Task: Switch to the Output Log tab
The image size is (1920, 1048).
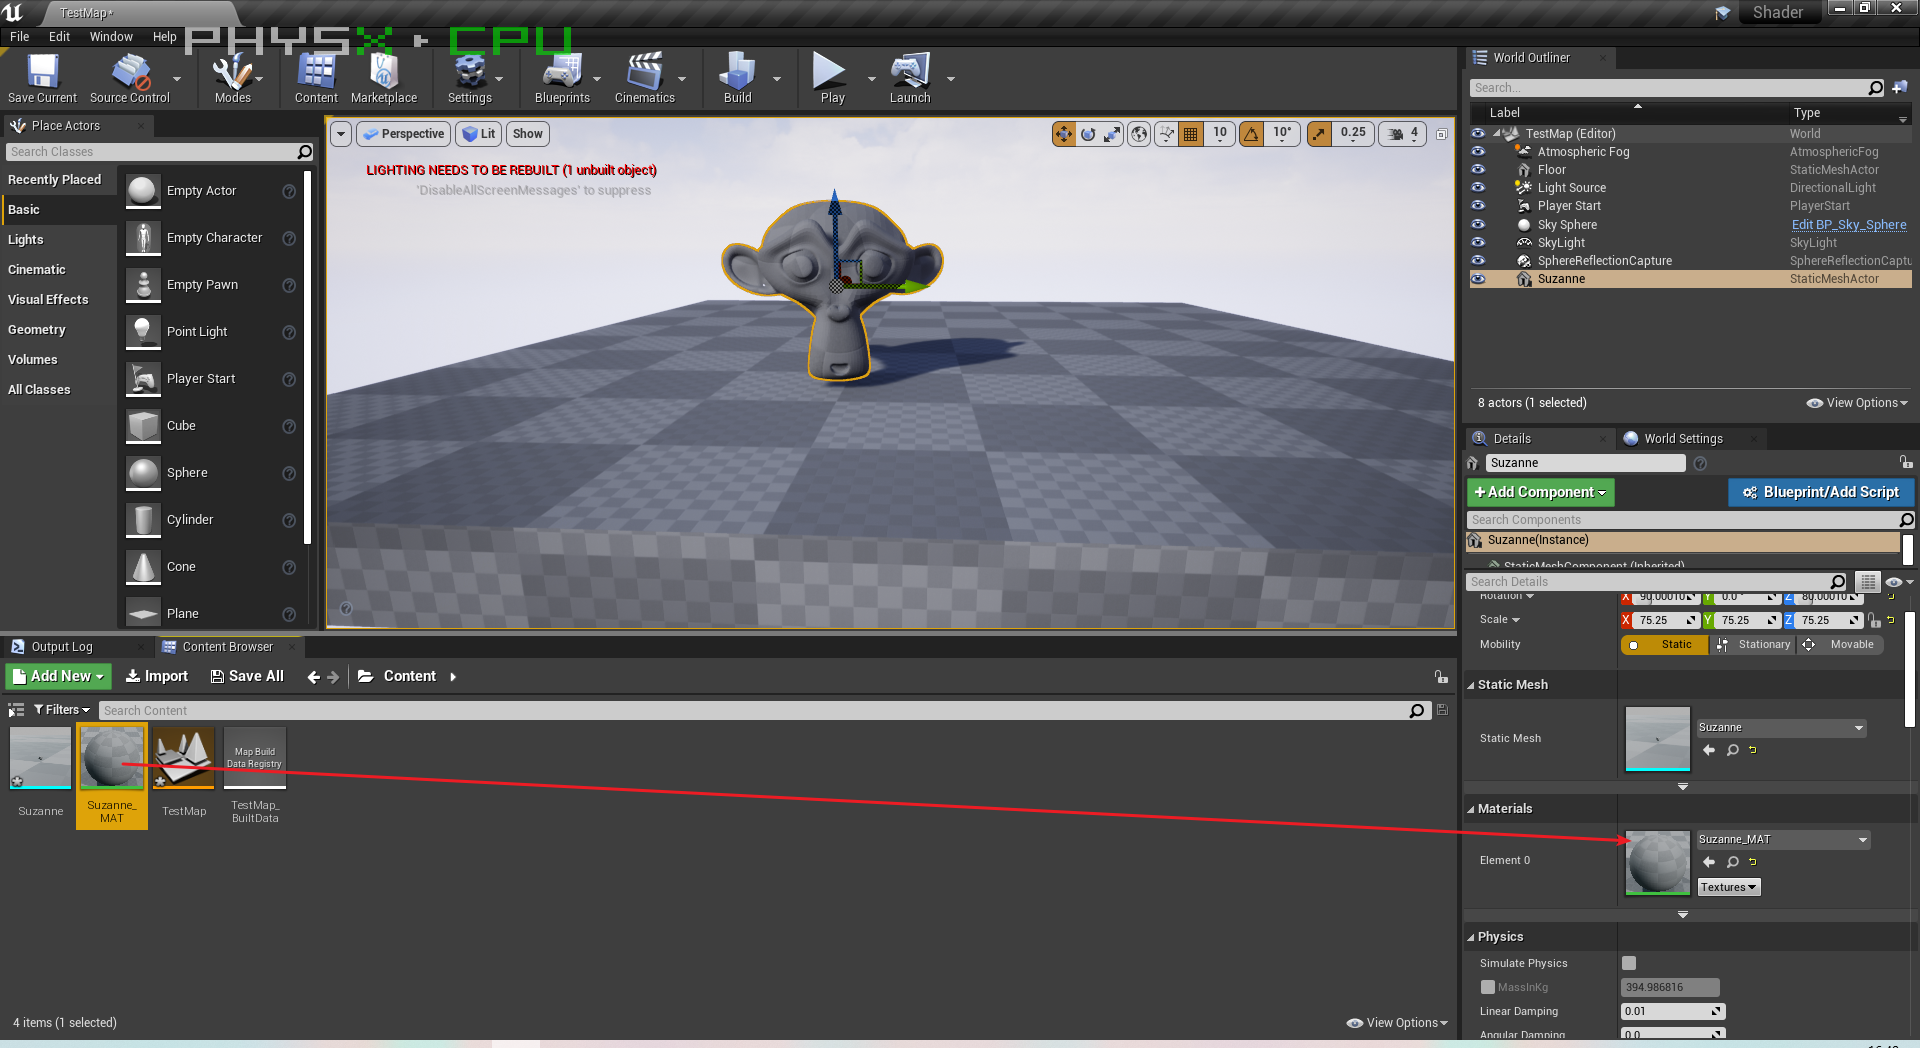Action: coord(62,647)
